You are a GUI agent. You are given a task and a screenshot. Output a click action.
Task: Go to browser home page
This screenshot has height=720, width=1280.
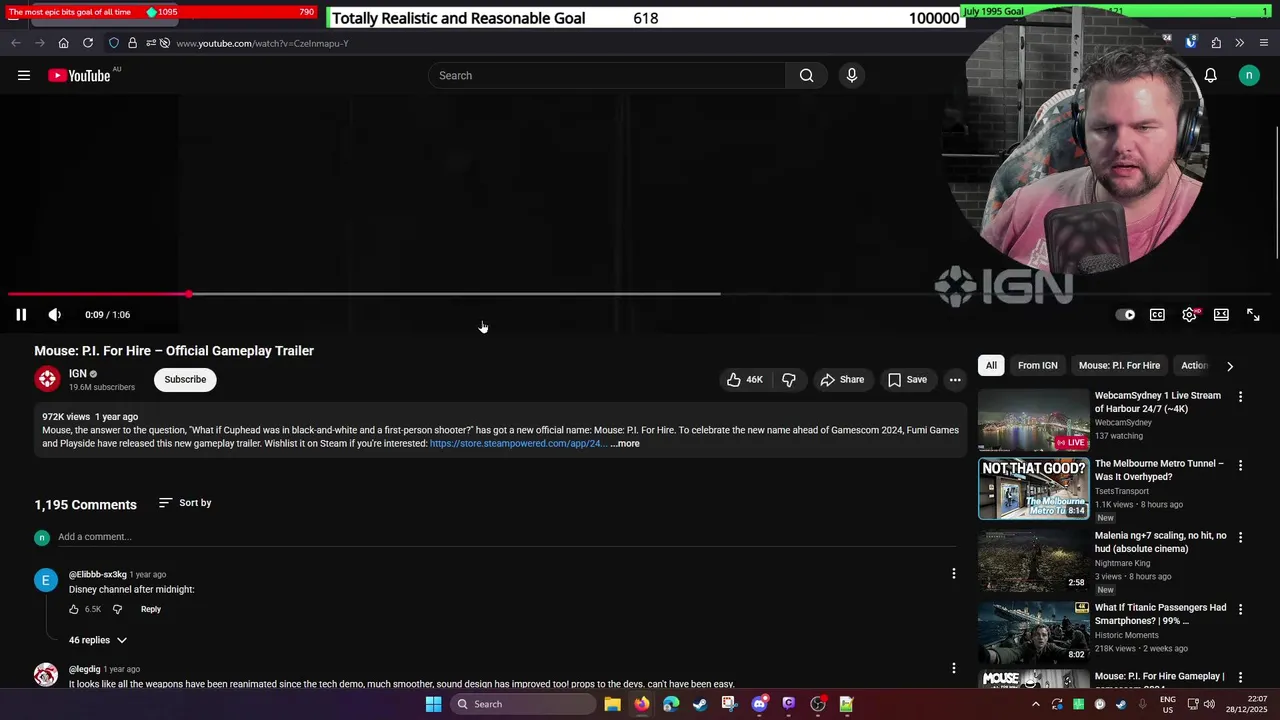tap(63, 43)
